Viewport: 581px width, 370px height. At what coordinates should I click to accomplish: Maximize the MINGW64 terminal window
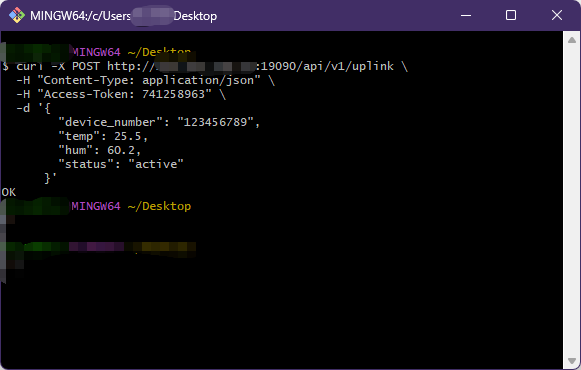(511, 16)
